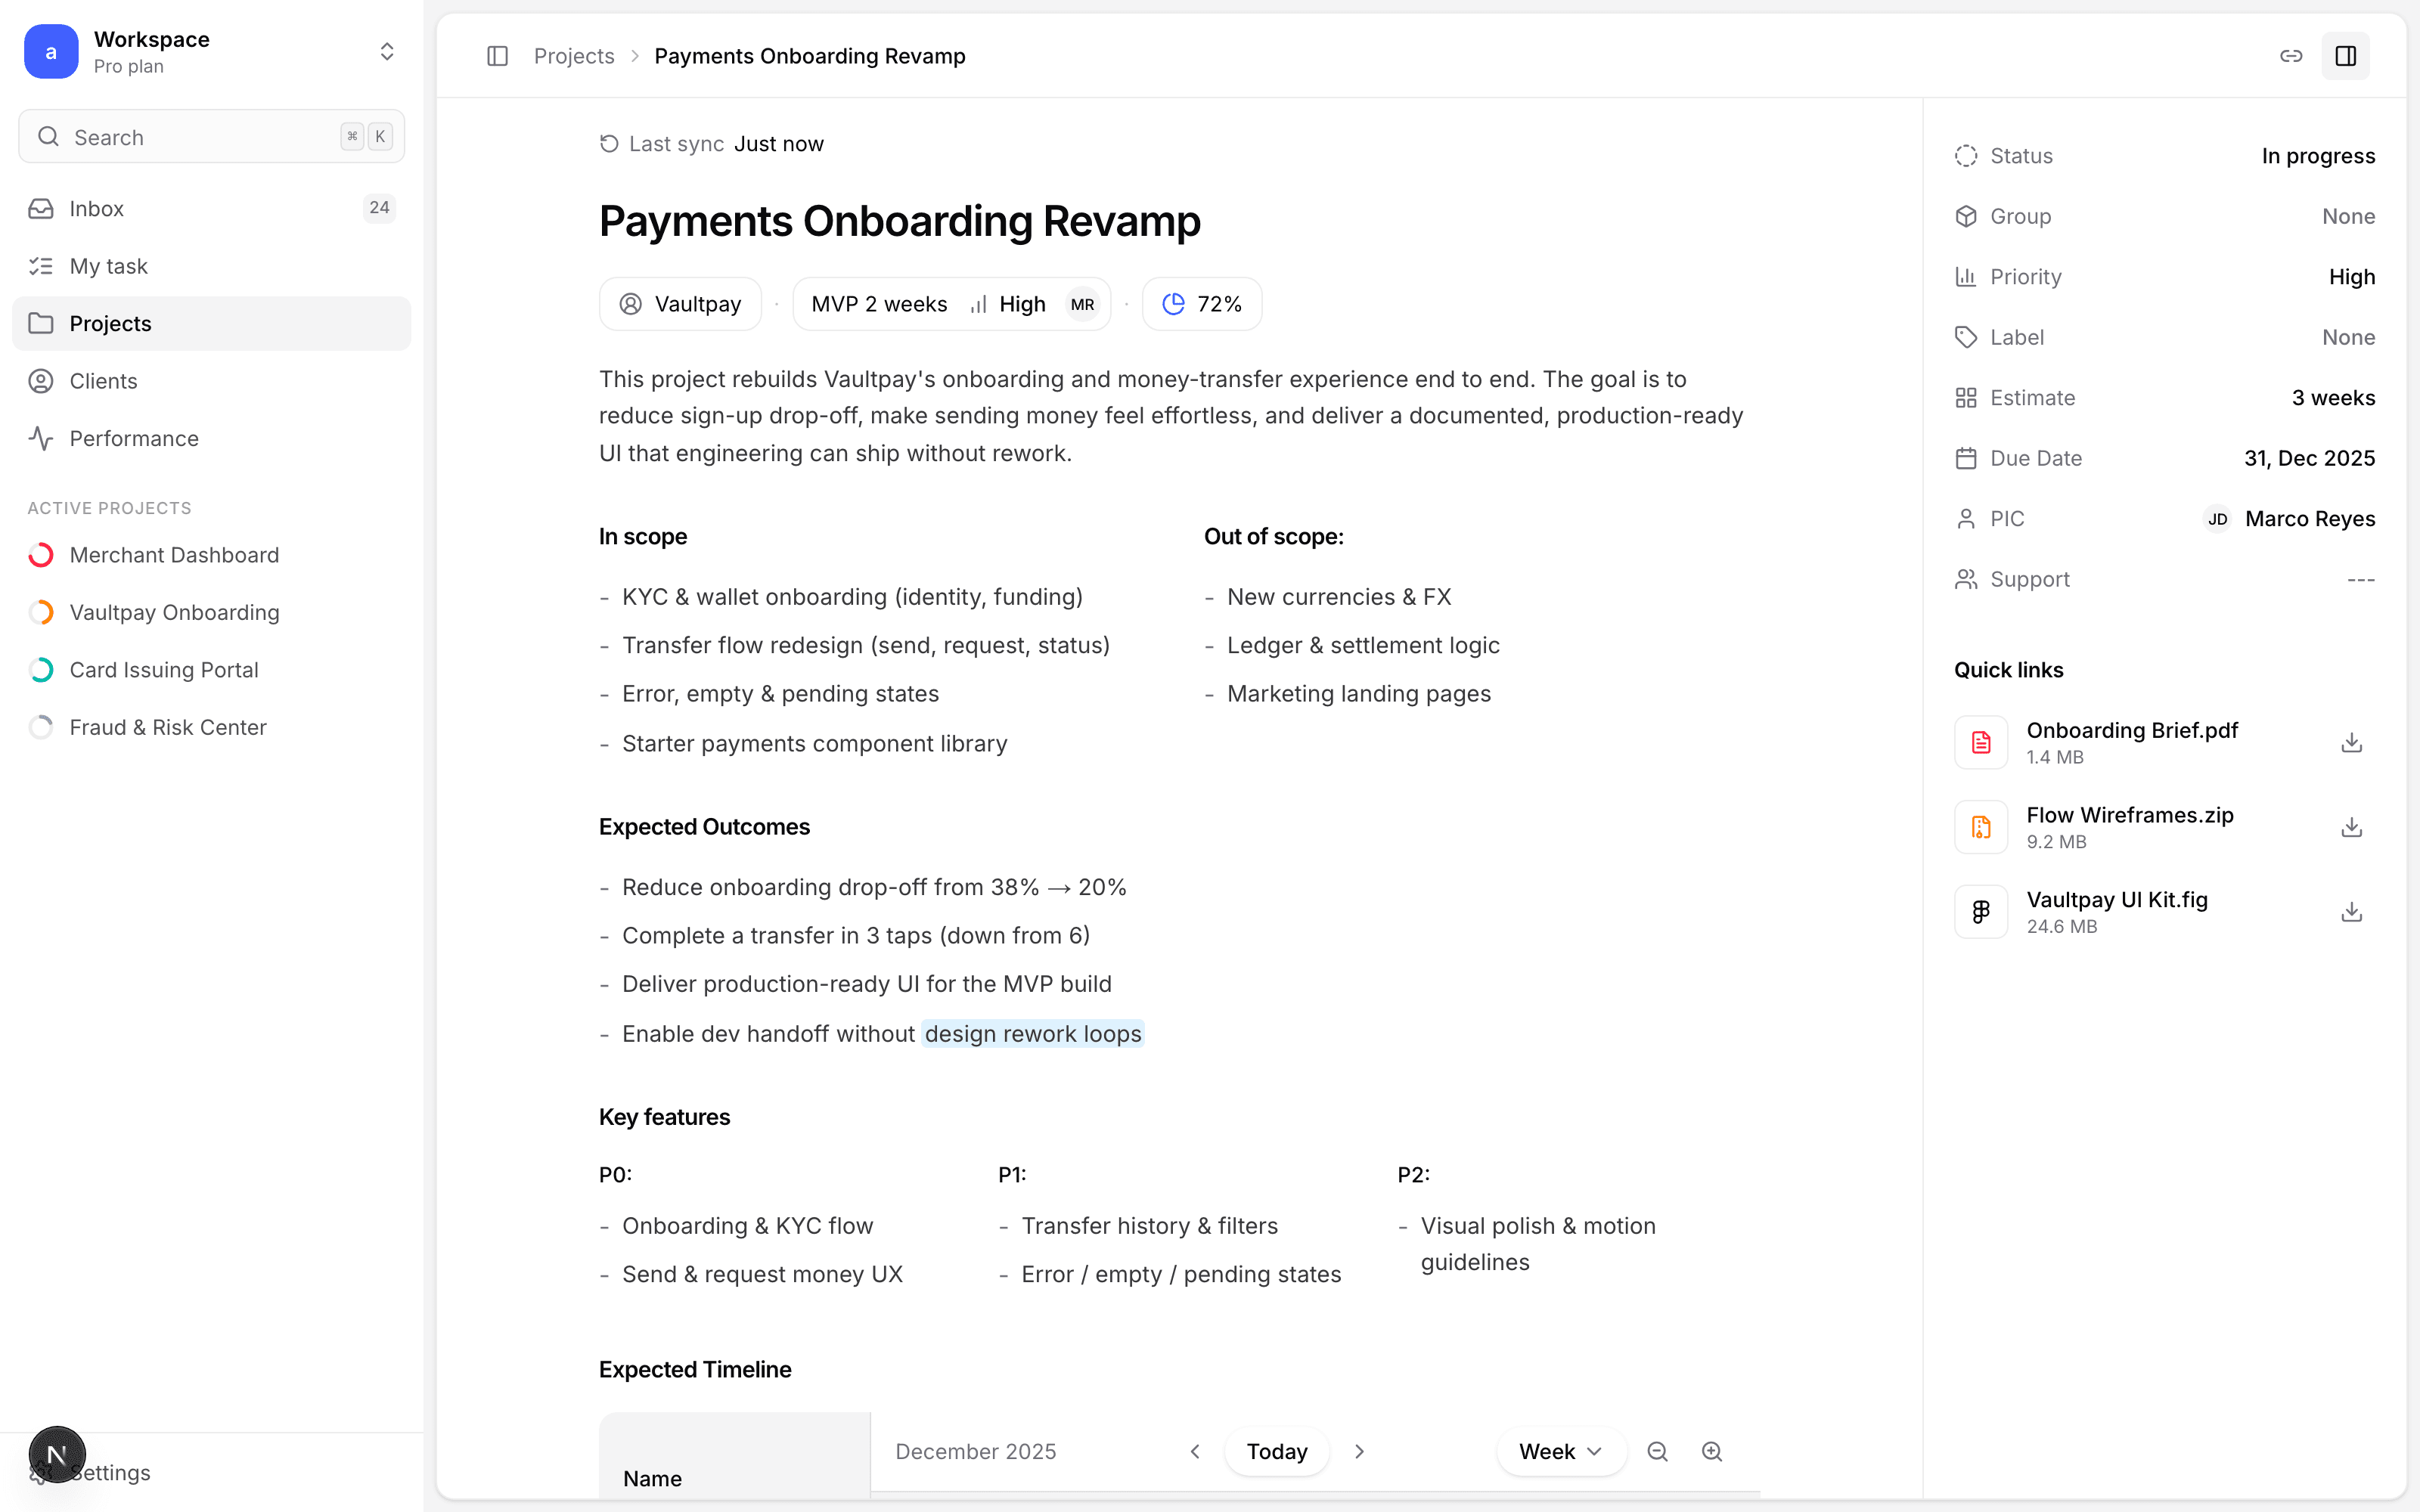Set the Group value None
The width and height of the screenshot is (2420, 1512).
[2348, 216]
